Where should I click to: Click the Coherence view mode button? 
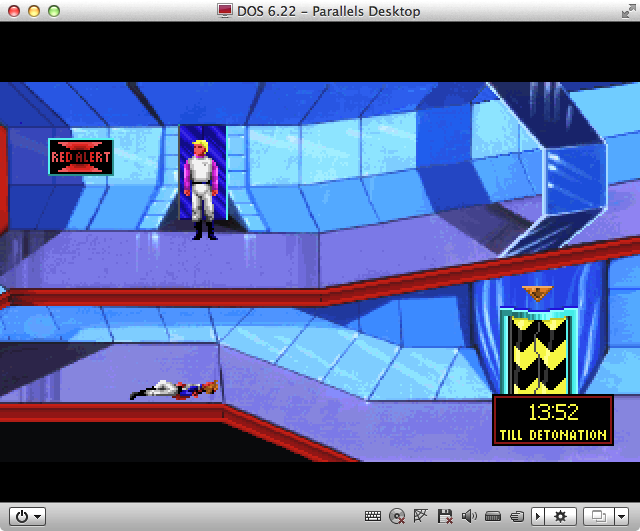599,516
